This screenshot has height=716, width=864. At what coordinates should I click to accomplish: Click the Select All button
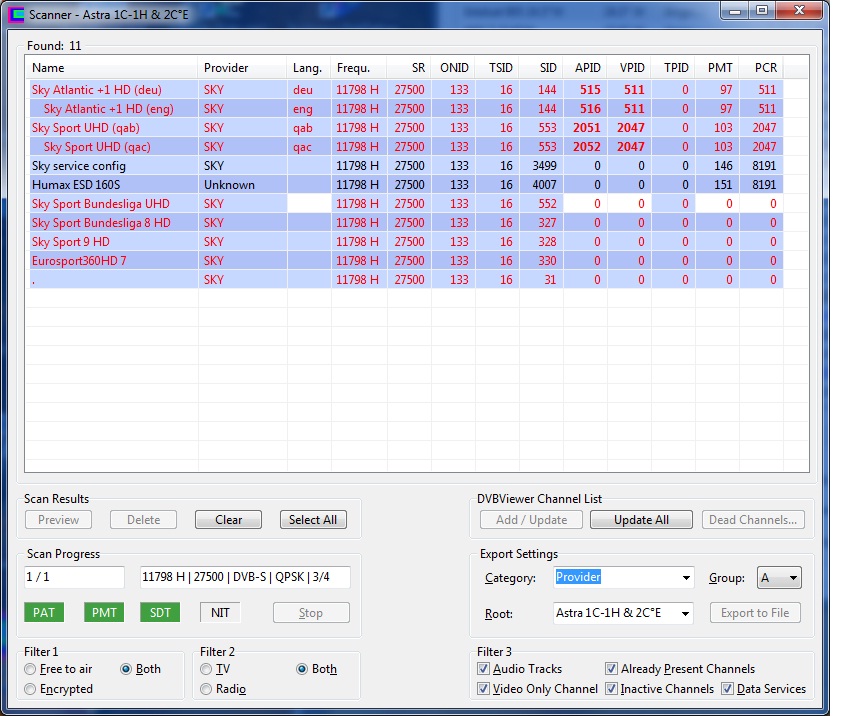pos(313,520)
